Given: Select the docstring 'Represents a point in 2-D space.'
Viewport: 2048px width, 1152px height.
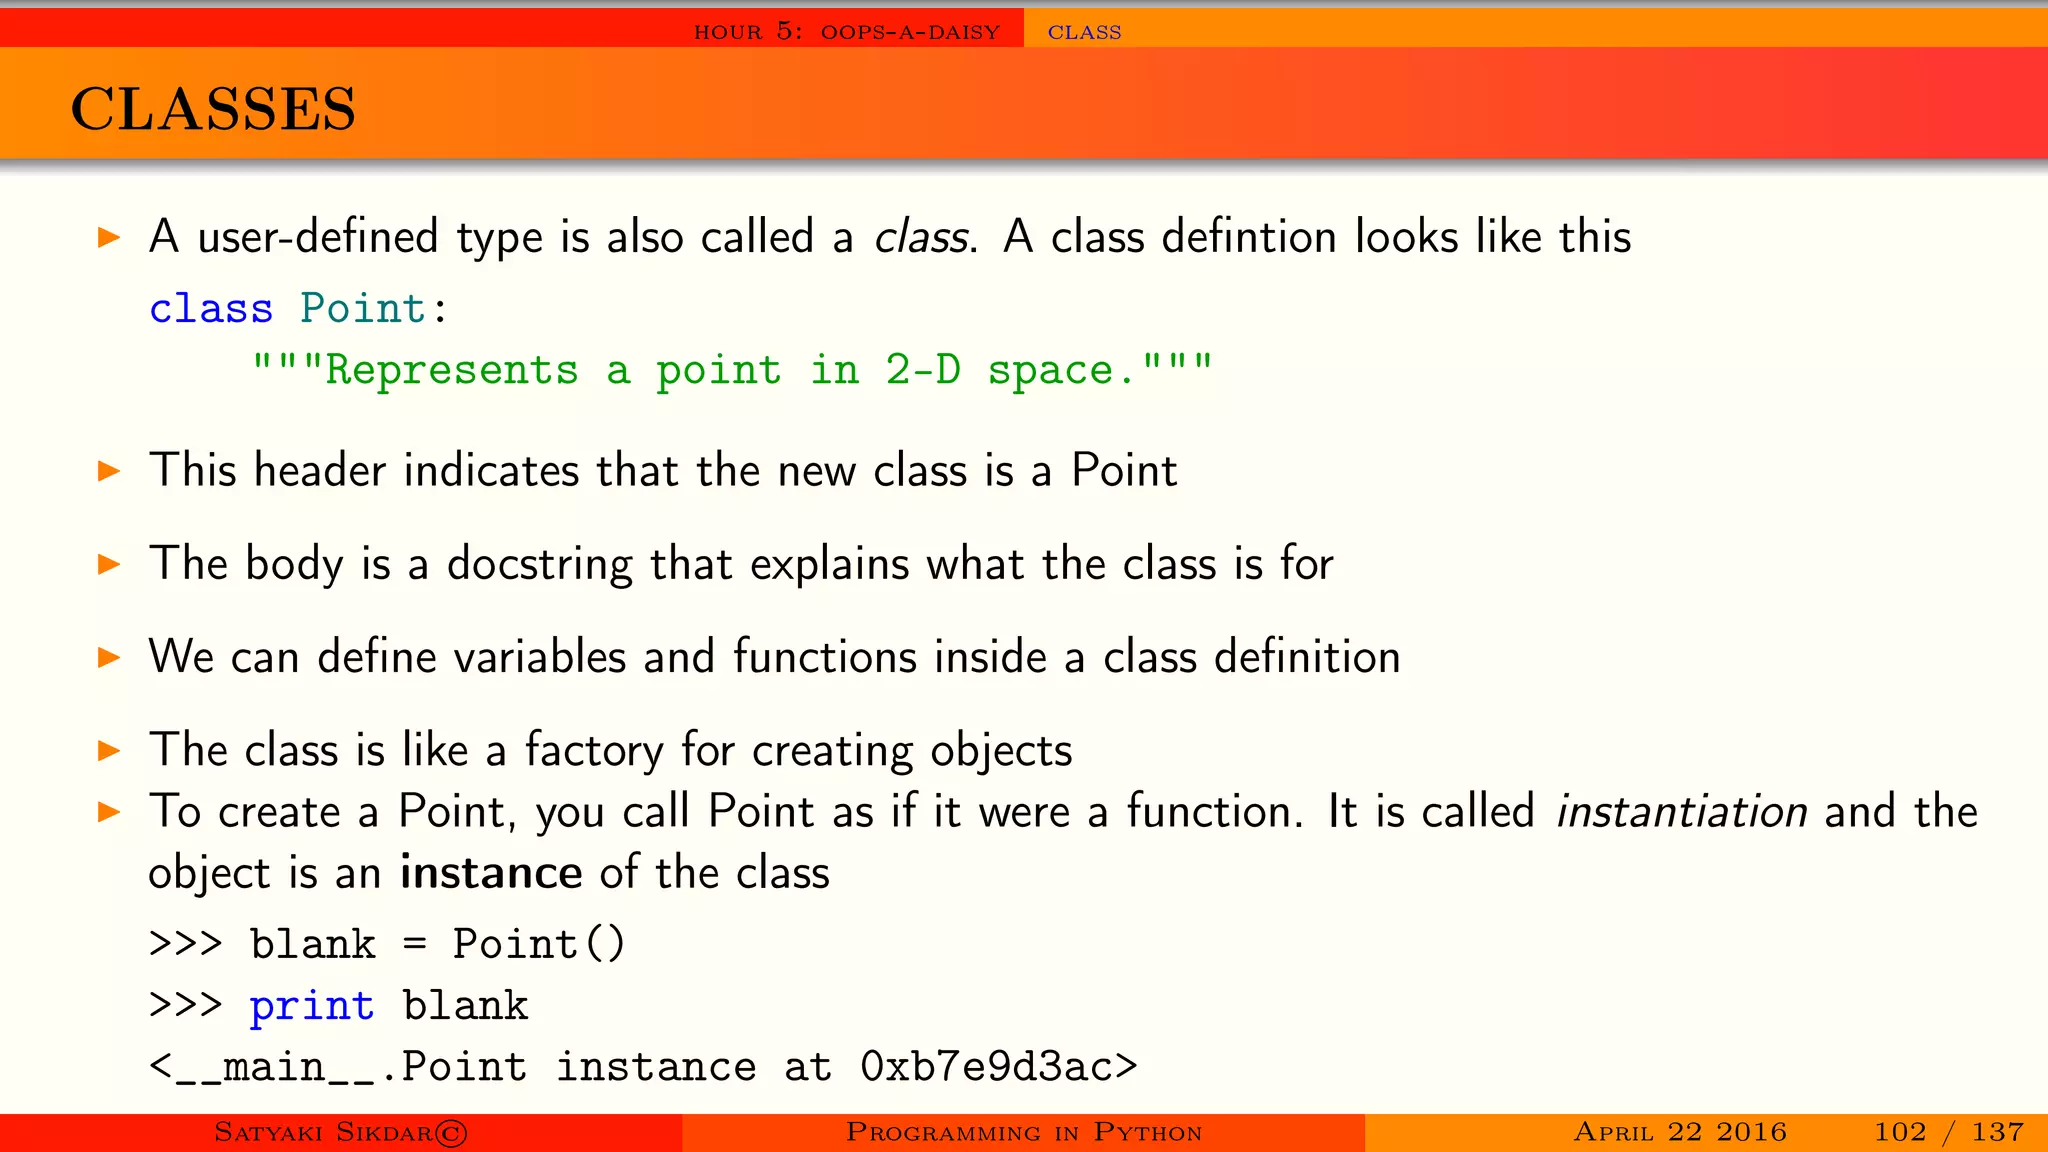Looking at the screenshot, I should (x=732, y=370).
